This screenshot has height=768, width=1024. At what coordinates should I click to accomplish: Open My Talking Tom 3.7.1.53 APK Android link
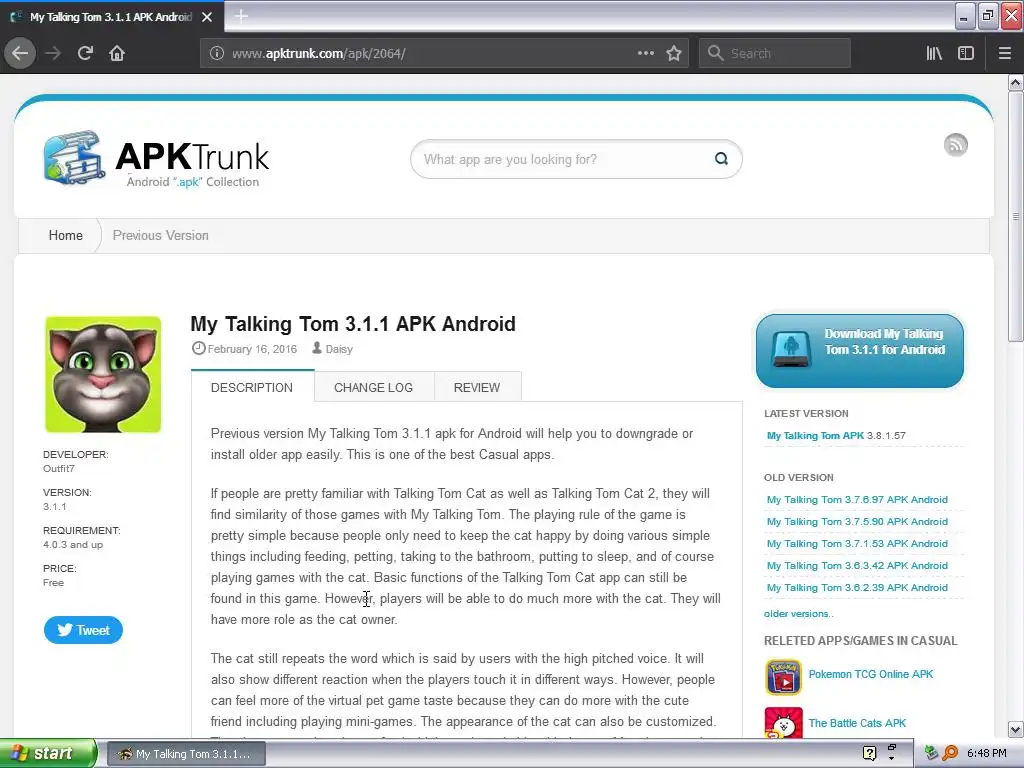857,543
